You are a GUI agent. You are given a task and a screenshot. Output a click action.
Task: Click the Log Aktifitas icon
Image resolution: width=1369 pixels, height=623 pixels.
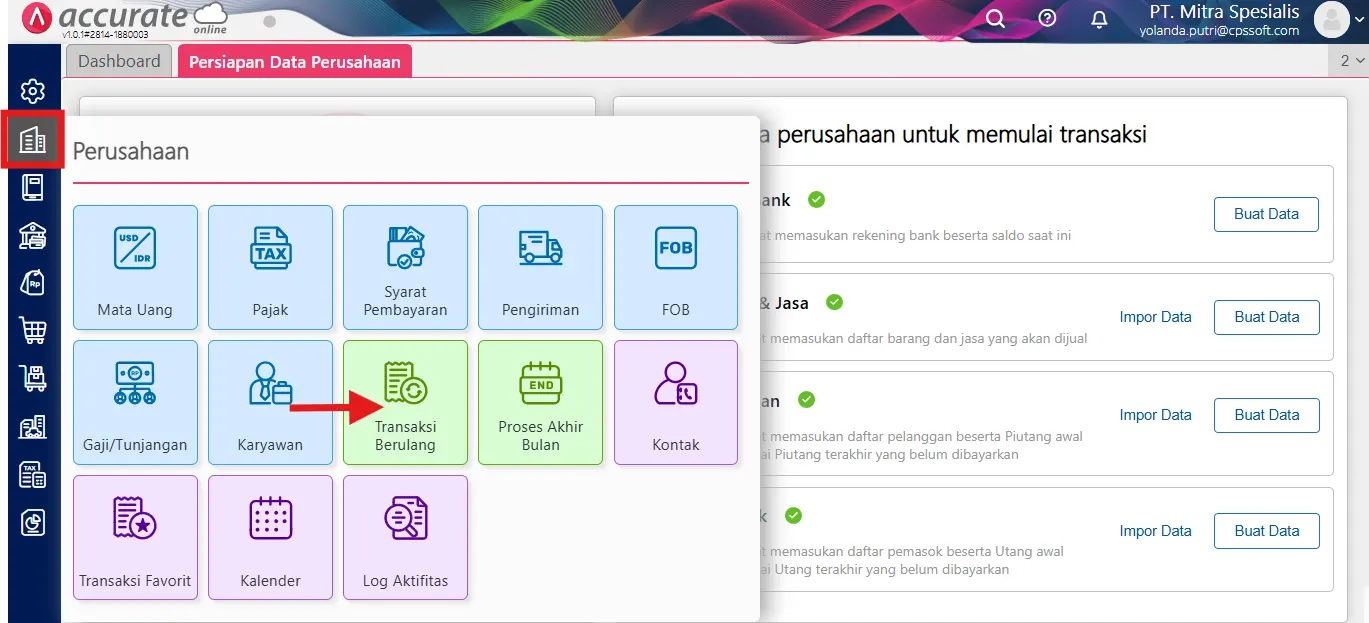click(x=405, y=537)
